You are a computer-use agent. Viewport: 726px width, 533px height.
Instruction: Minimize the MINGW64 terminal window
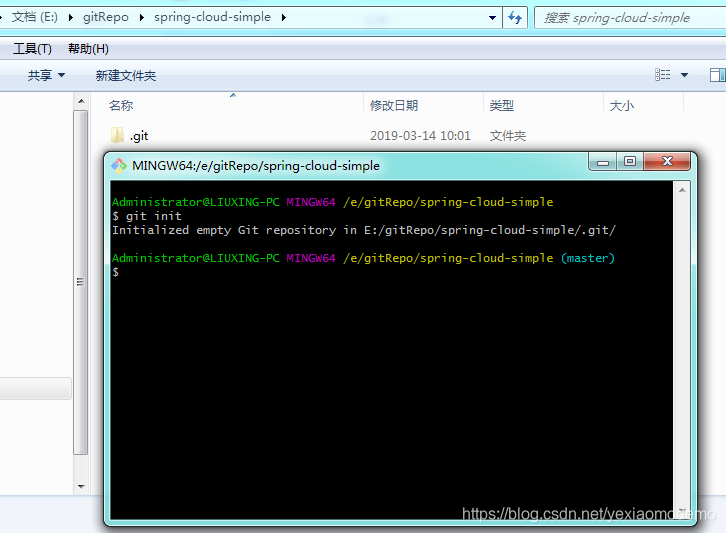coord(602,162)
